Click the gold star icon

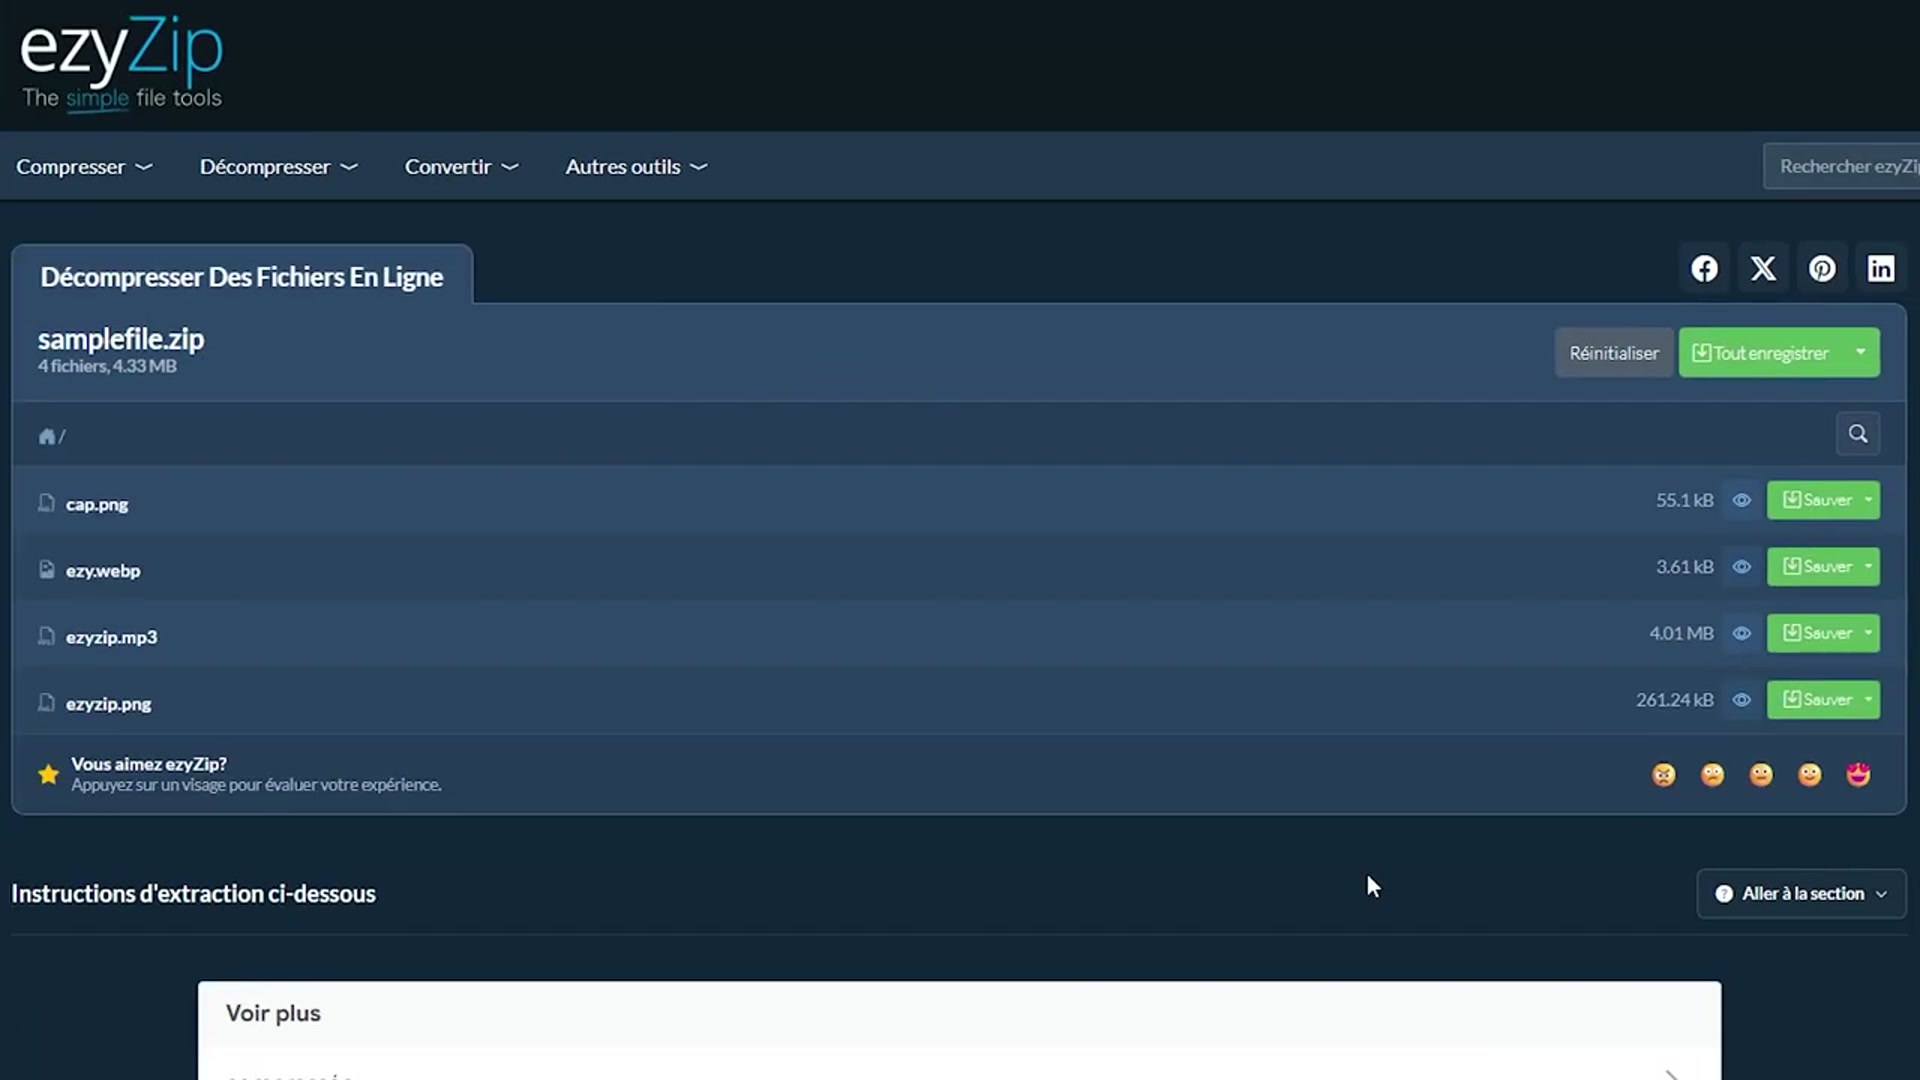[x=48, y=774]
